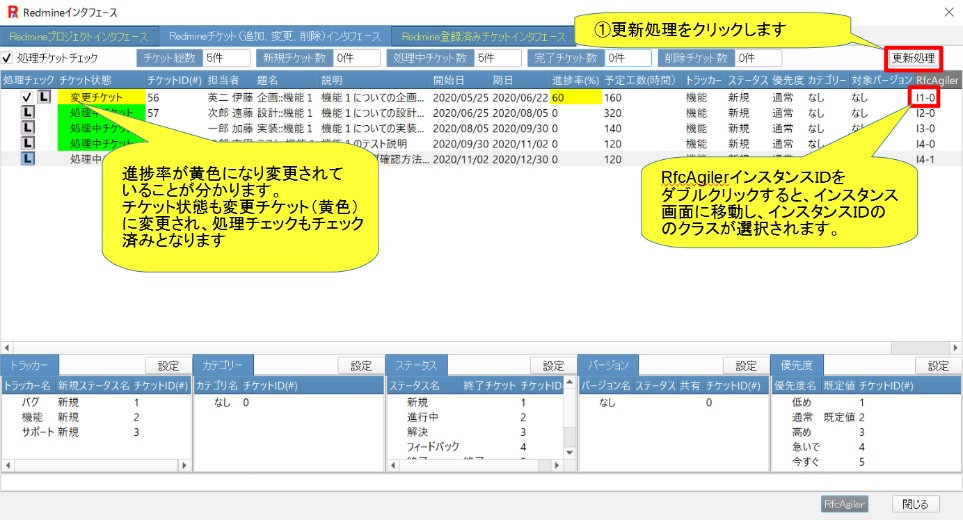The width and height of the screenshot is (963, 520).
Task: Select フィードバック row in ステータス list
Action: (475, 446)
